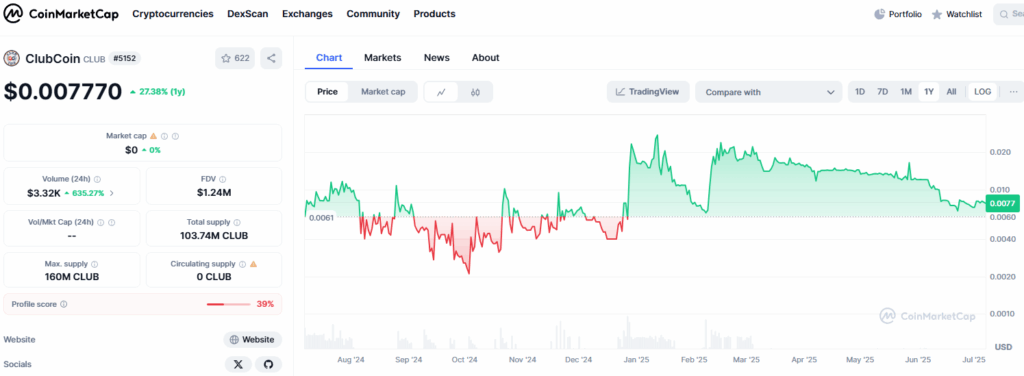Open the GitHub social link

pyautogui.click(x=268, y=364)
